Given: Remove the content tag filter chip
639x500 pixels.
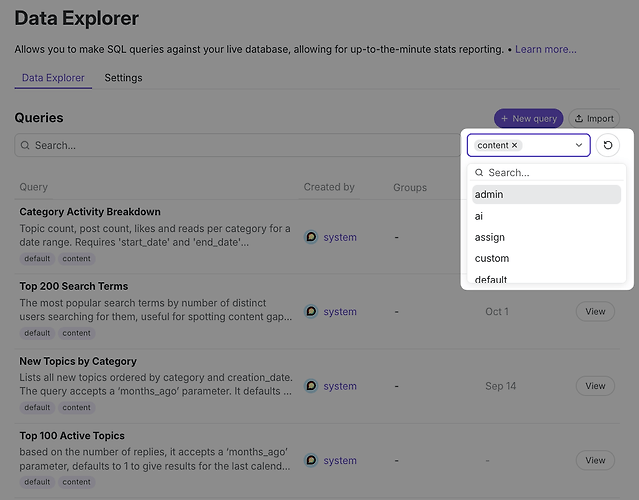Looking at the screenshot, I should coord(515,145).
